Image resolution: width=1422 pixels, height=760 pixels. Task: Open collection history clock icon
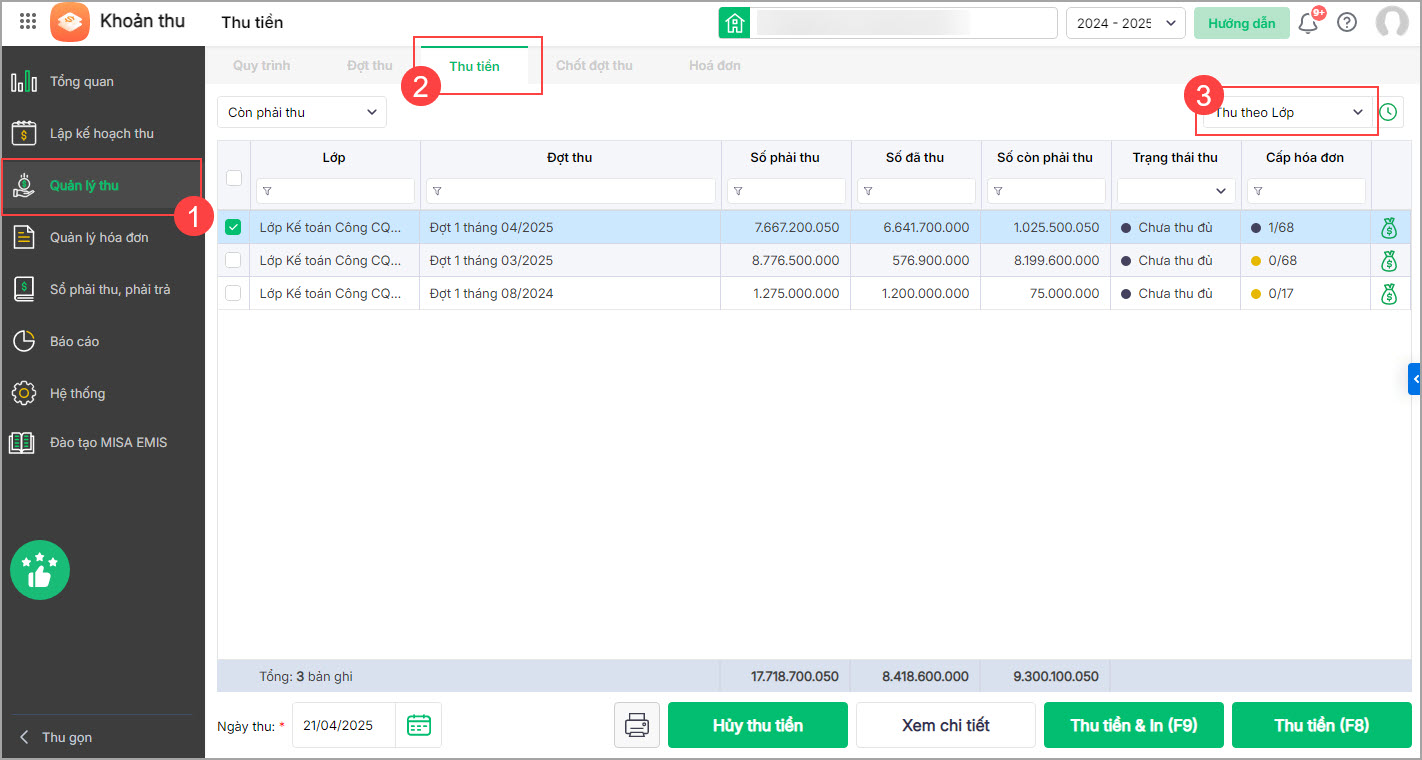(x=1388, y=112)
